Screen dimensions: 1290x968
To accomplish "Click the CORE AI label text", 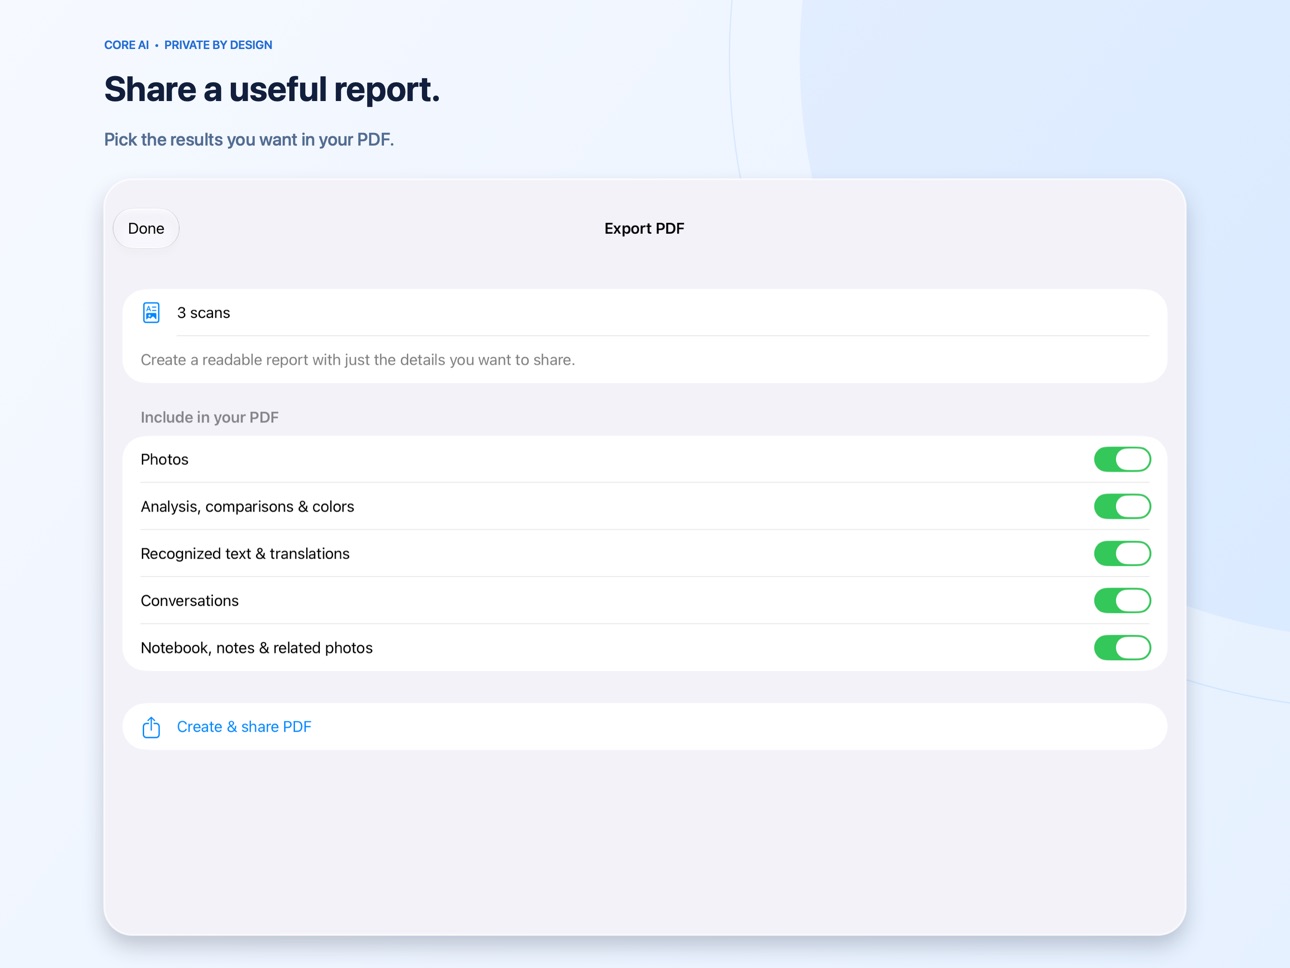I will click(x=127, y=45).
